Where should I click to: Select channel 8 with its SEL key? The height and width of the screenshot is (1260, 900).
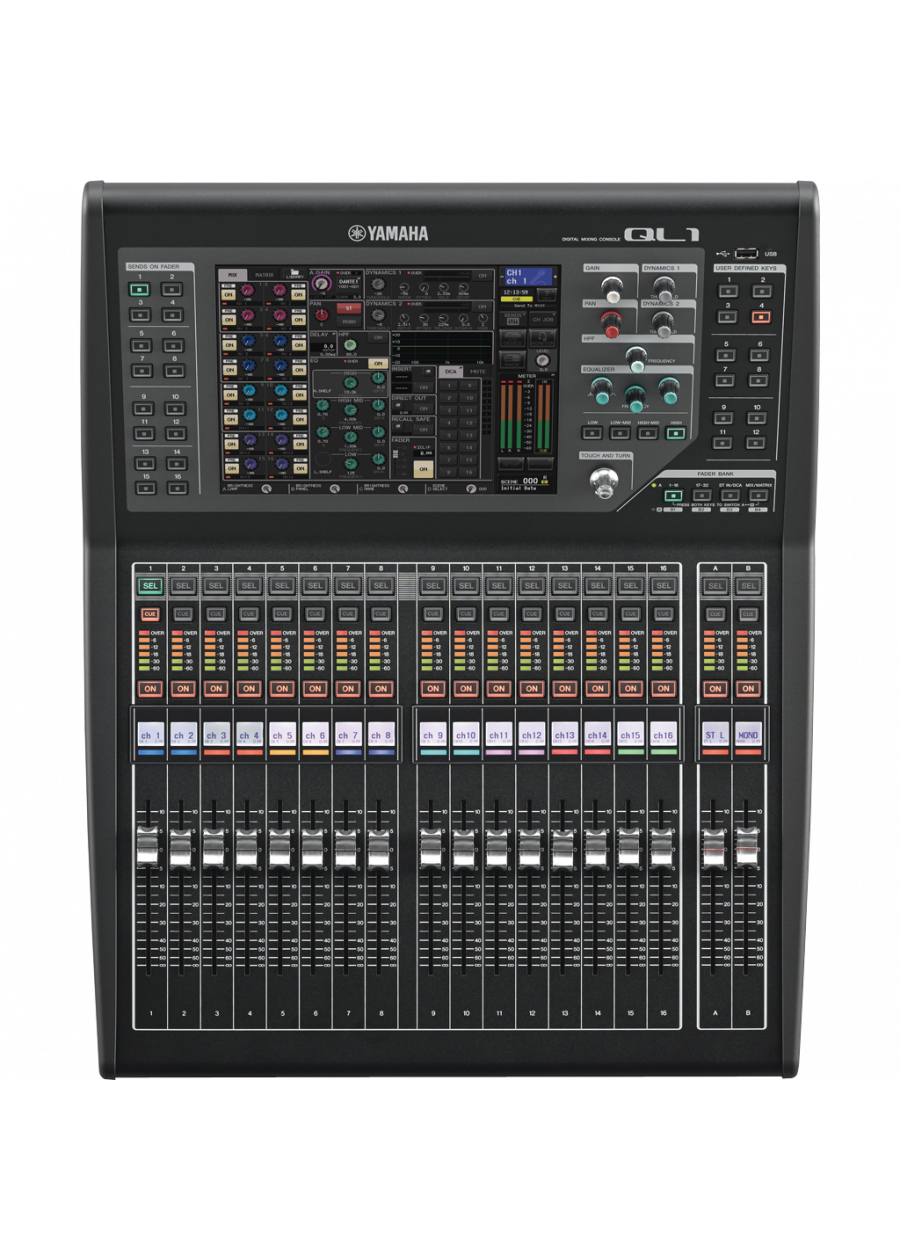(380, 585)
